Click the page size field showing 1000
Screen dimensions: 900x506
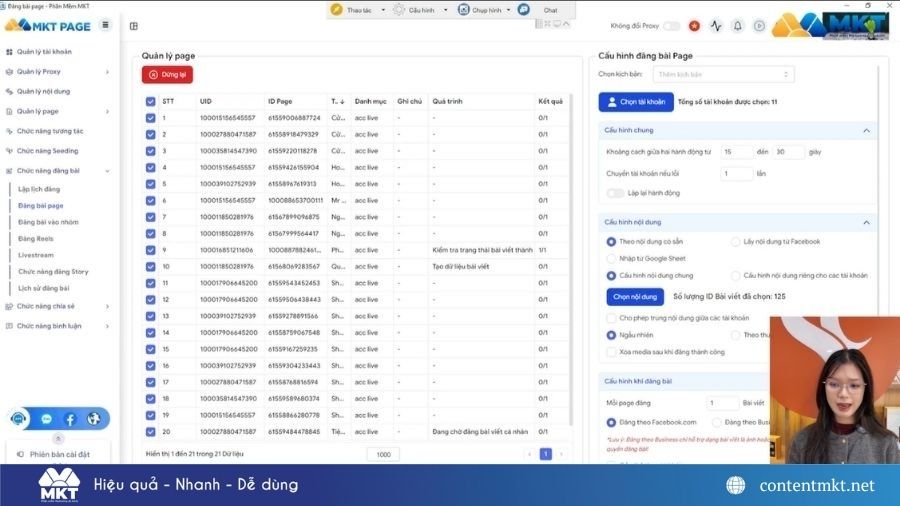(x=383, y=454)
